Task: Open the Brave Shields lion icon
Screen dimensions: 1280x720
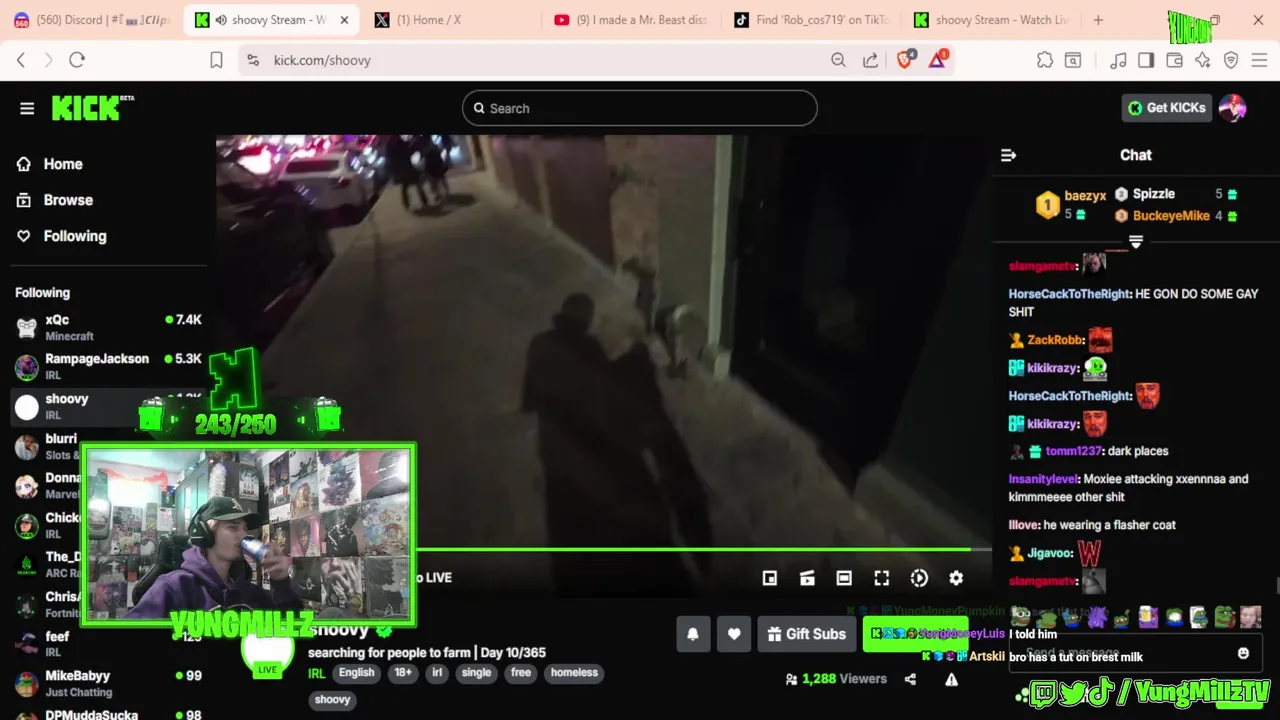Action: click(905, 60)
